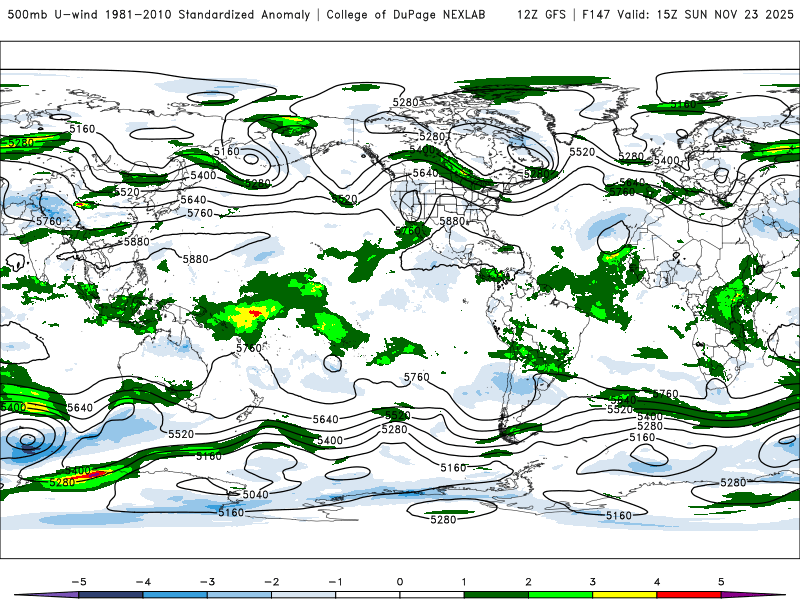
Task: Select the red 4 to 5 colorbar segment
Action: tap(689, 595)
